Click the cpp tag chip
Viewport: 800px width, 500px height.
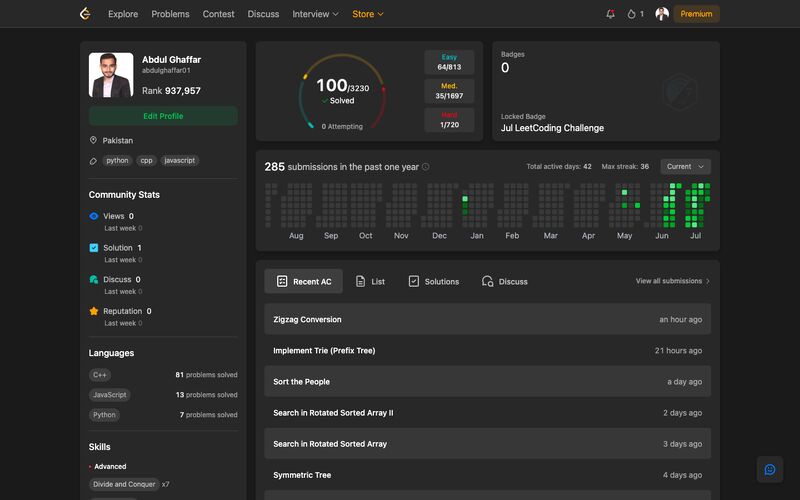(x=146, y=160)
